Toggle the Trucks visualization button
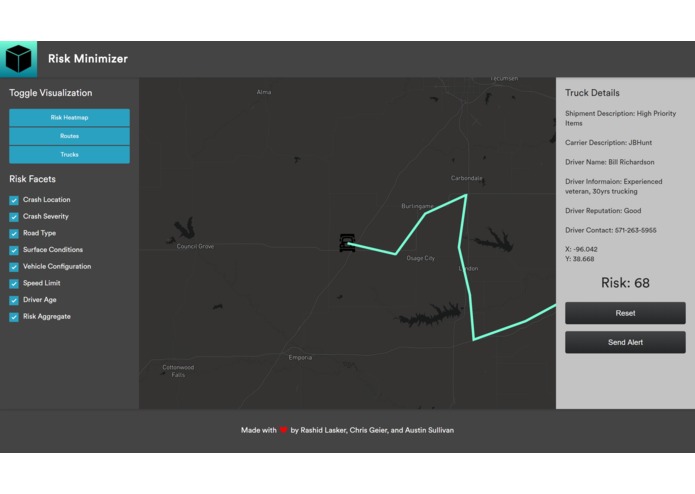695x494 pixels. point(69,155)
